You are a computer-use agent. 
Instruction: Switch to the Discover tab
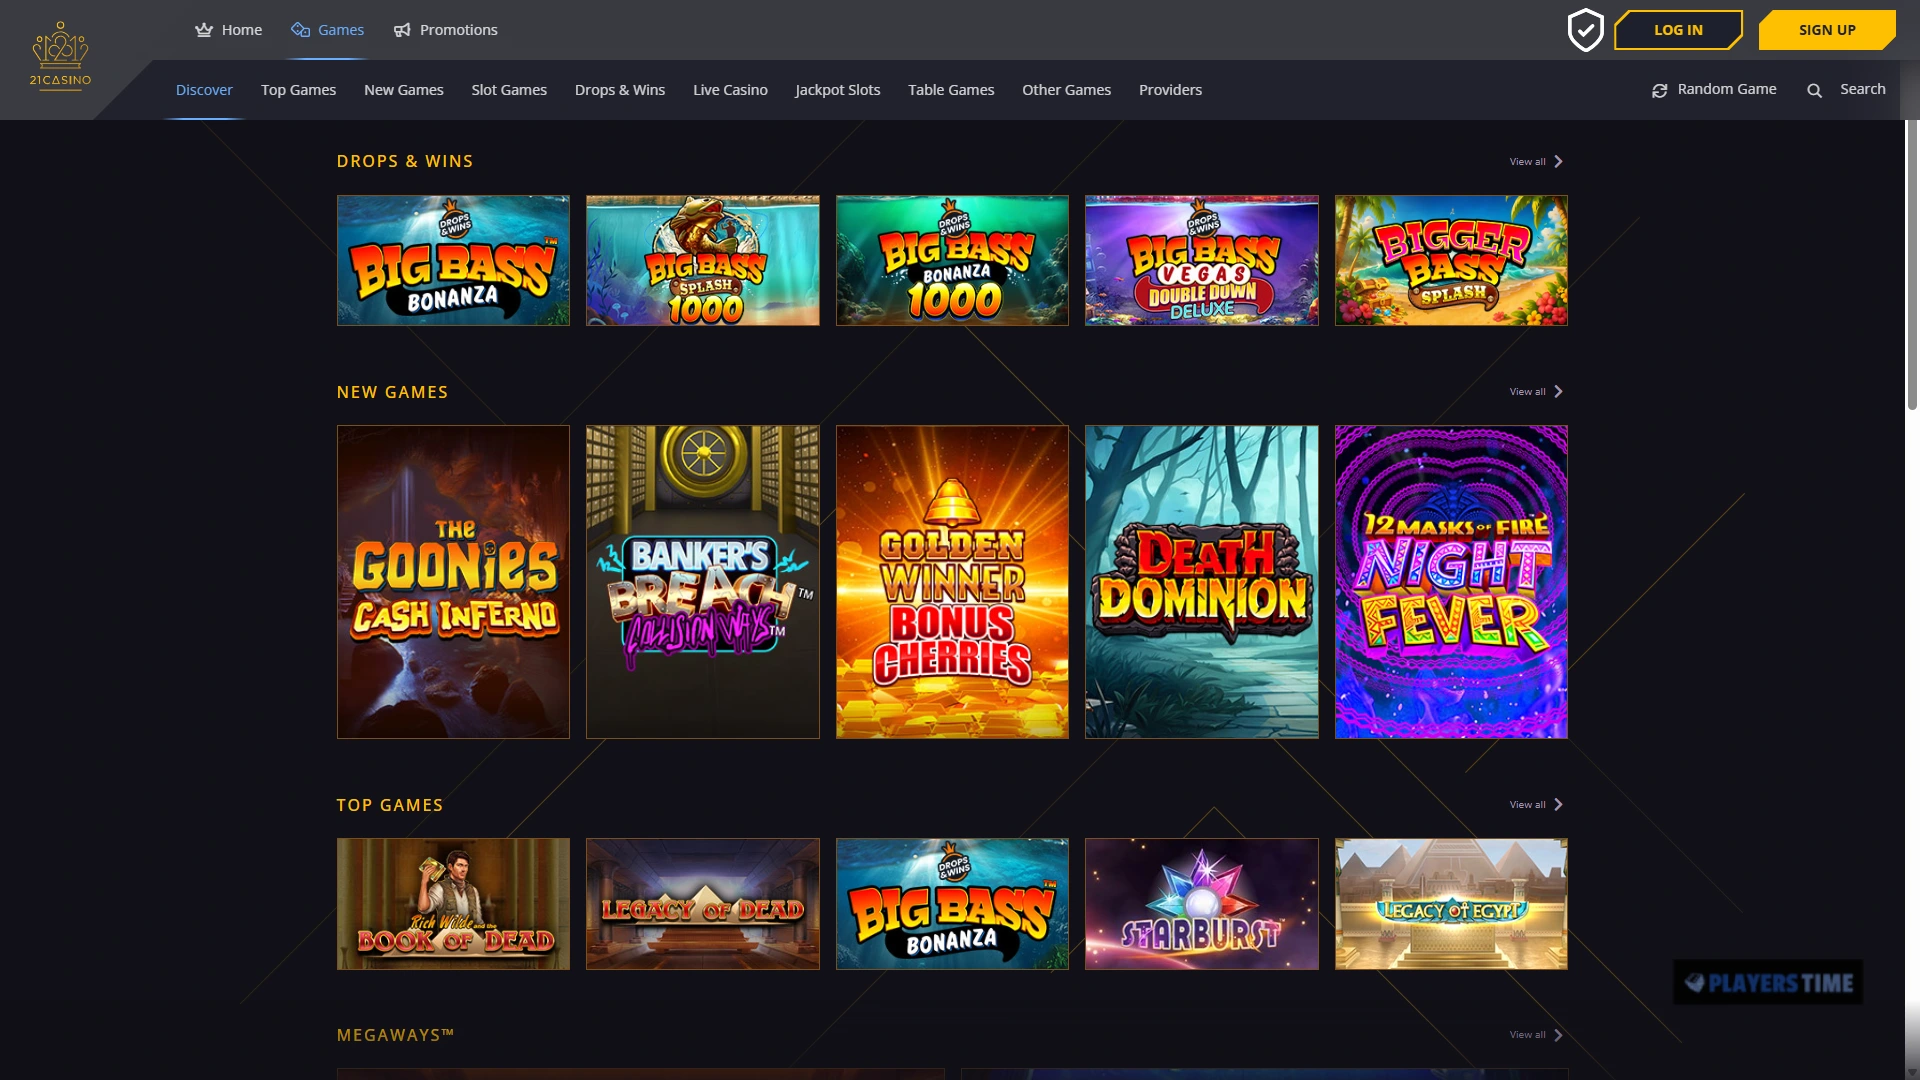pyautogui.click(x=204, y=90)
